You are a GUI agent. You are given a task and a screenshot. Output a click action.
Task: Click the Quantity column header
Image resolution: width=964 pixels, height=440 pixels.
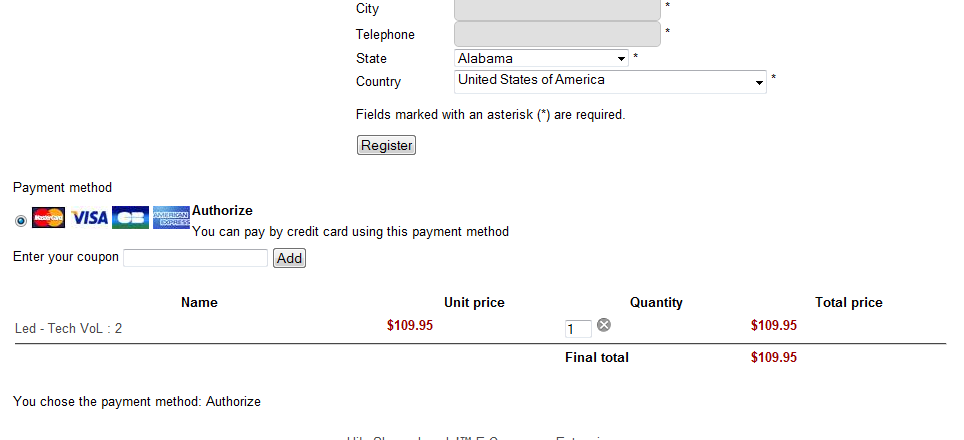656,303
